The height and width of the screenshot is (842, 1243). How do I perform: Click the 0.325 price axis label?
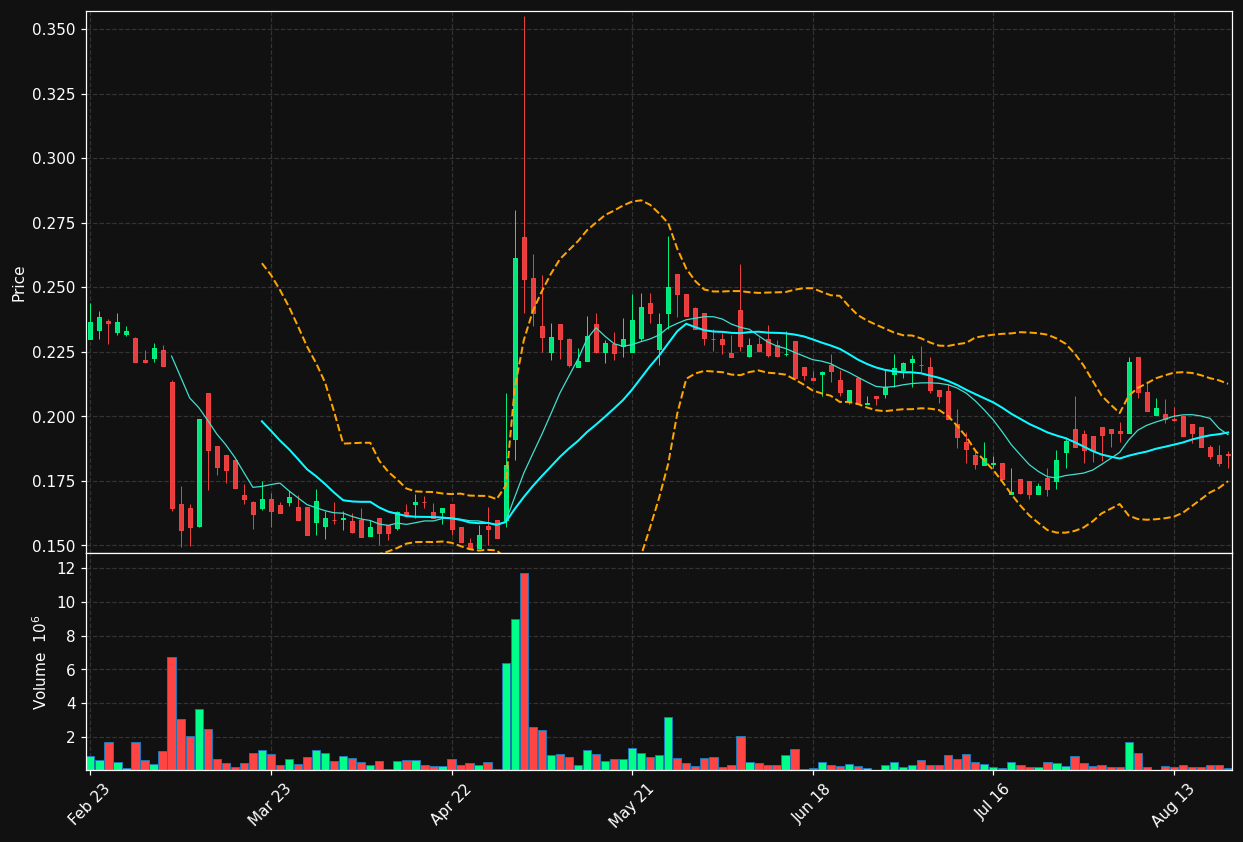(x=53, y=94)
